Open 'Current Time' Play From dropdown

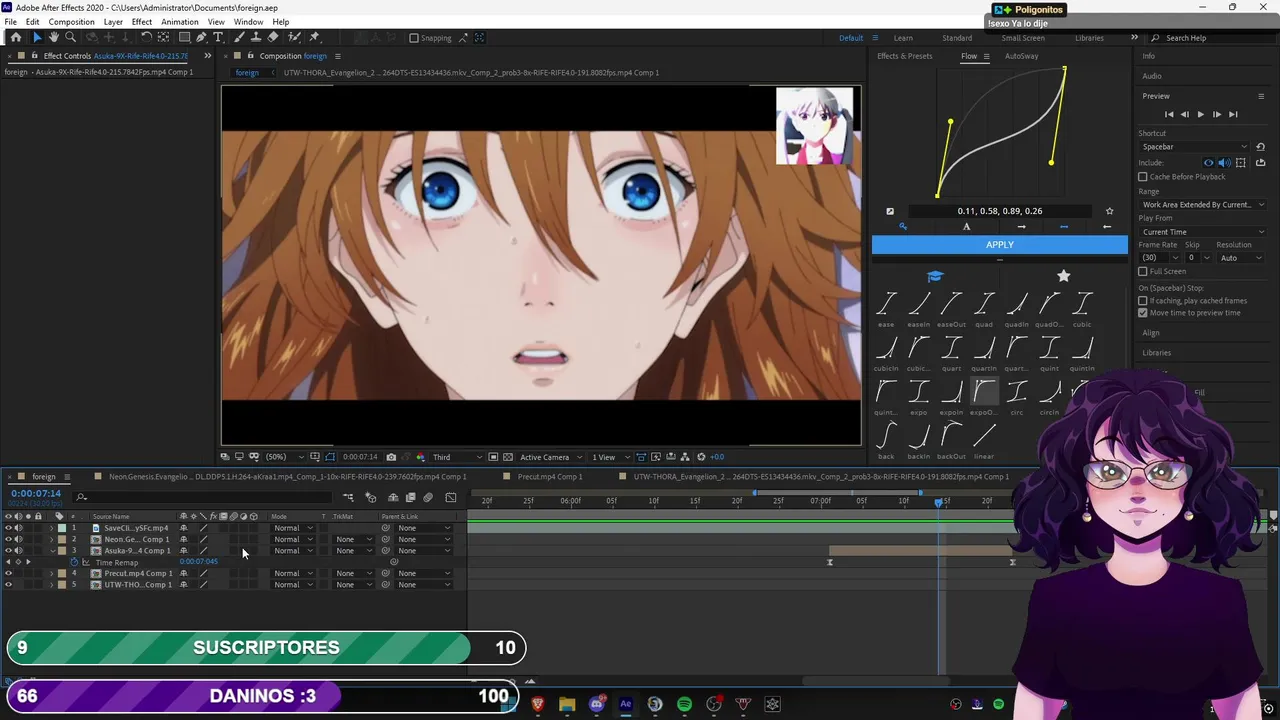(1203, 232)
